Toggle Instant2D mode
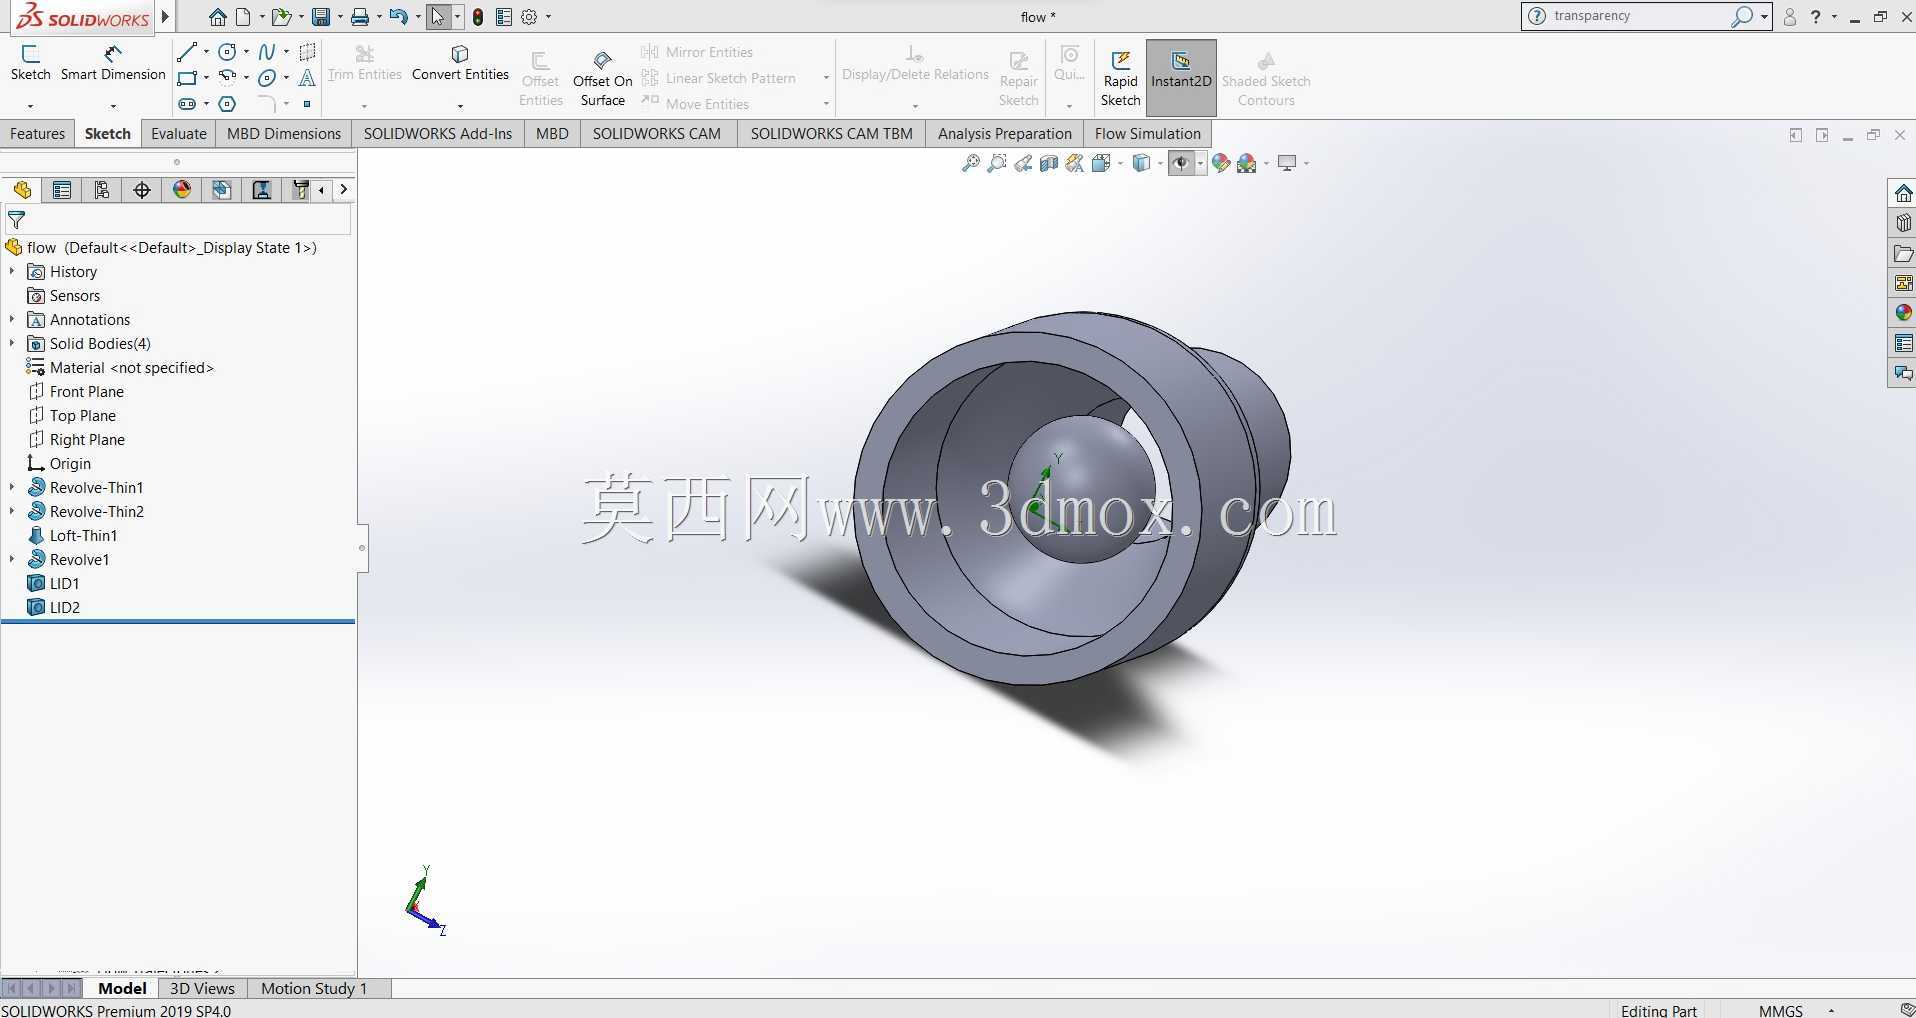 click(x=1181, y=78)
